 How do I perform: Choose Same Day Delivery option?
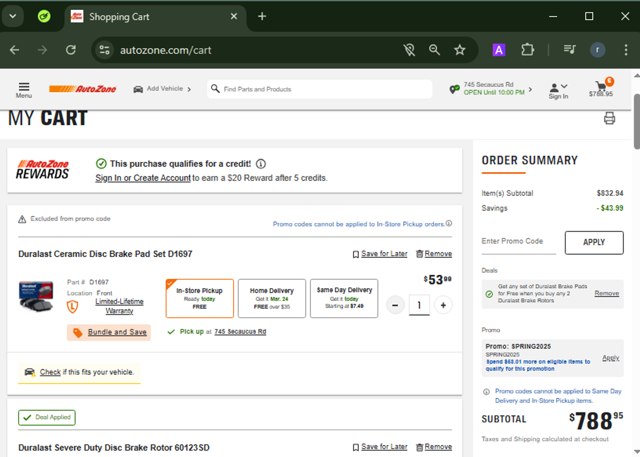pos(344,298)
